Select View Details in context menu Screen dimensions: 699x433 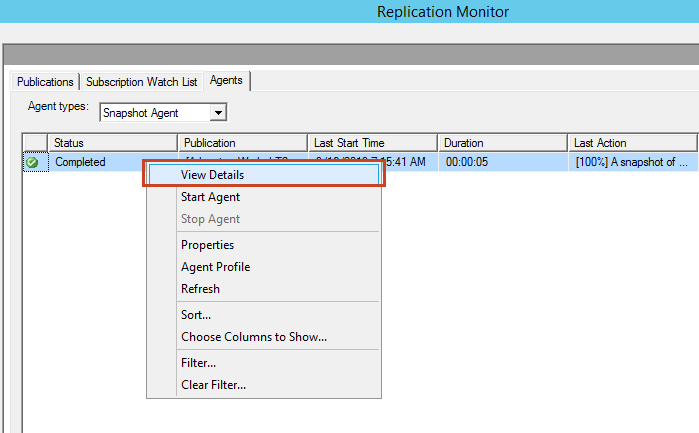(x=212, y=175)
